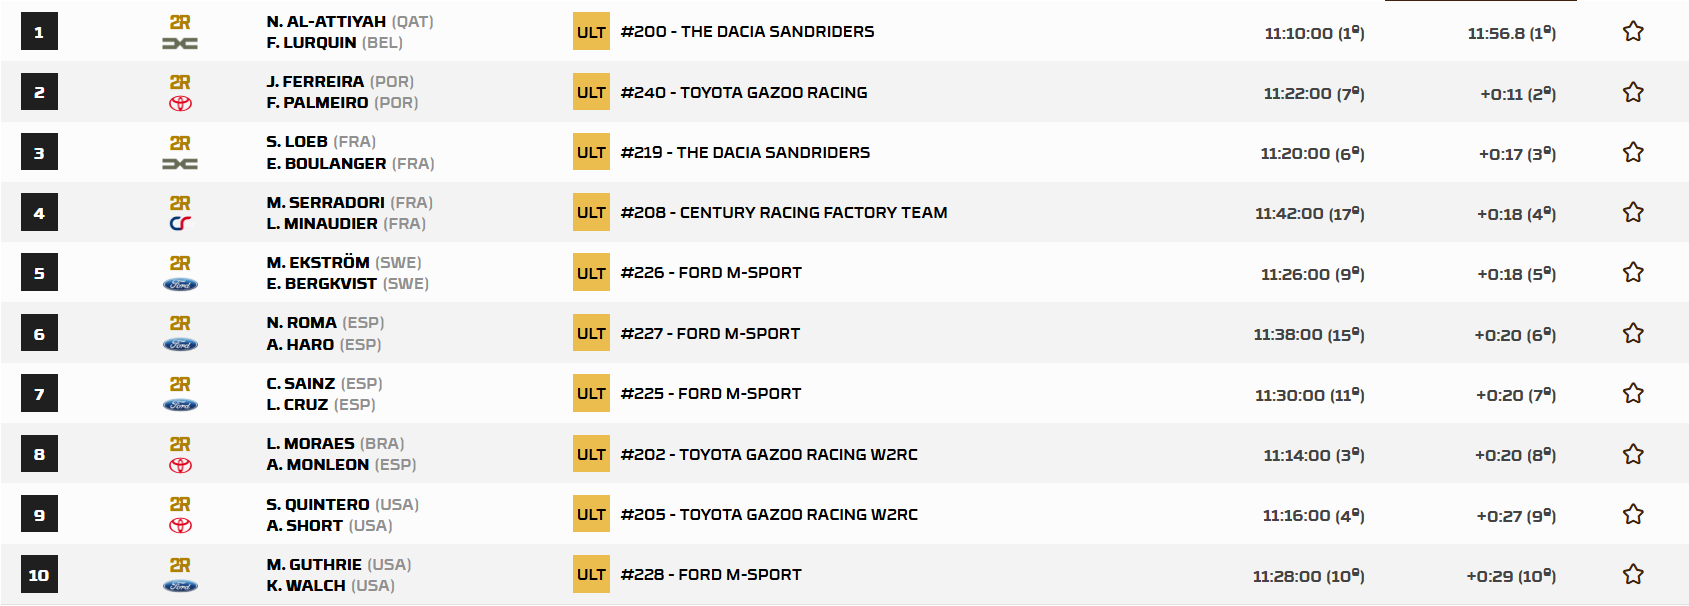Favorite N. Al-Attiyah's entry with star

tap(1633, 32)
